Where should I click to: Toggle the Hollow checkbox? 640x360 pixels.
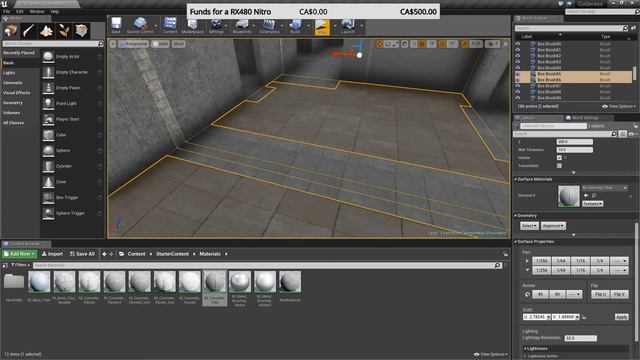click(x=559, y=158)
